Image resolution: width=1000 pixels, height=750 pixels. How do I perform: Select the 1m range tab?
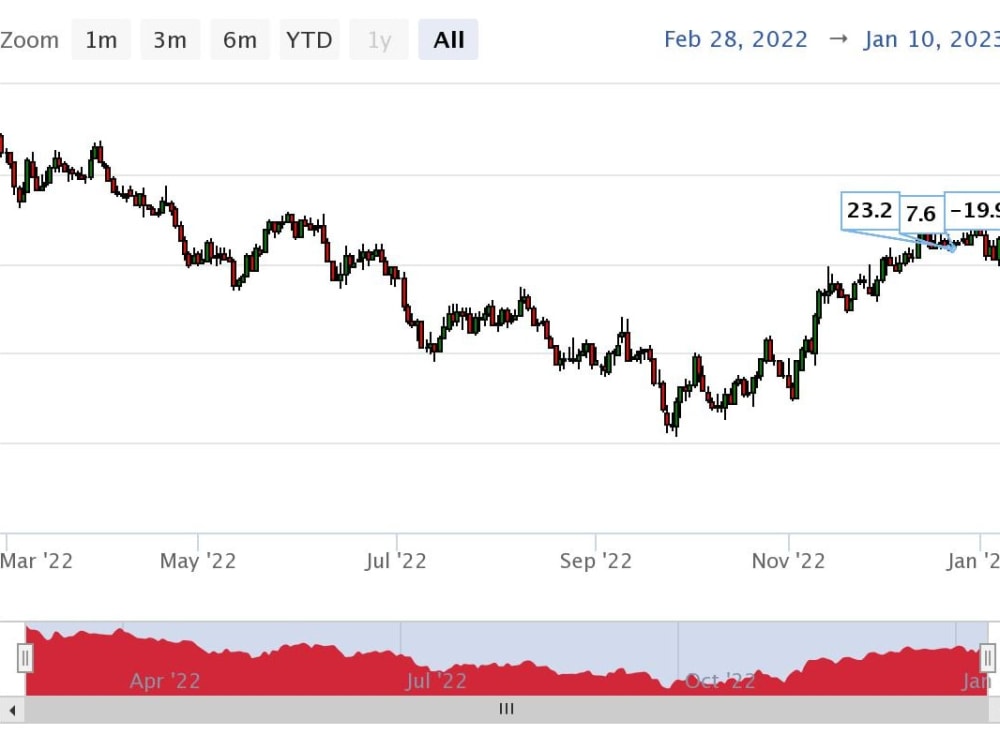tap(101, 40)
